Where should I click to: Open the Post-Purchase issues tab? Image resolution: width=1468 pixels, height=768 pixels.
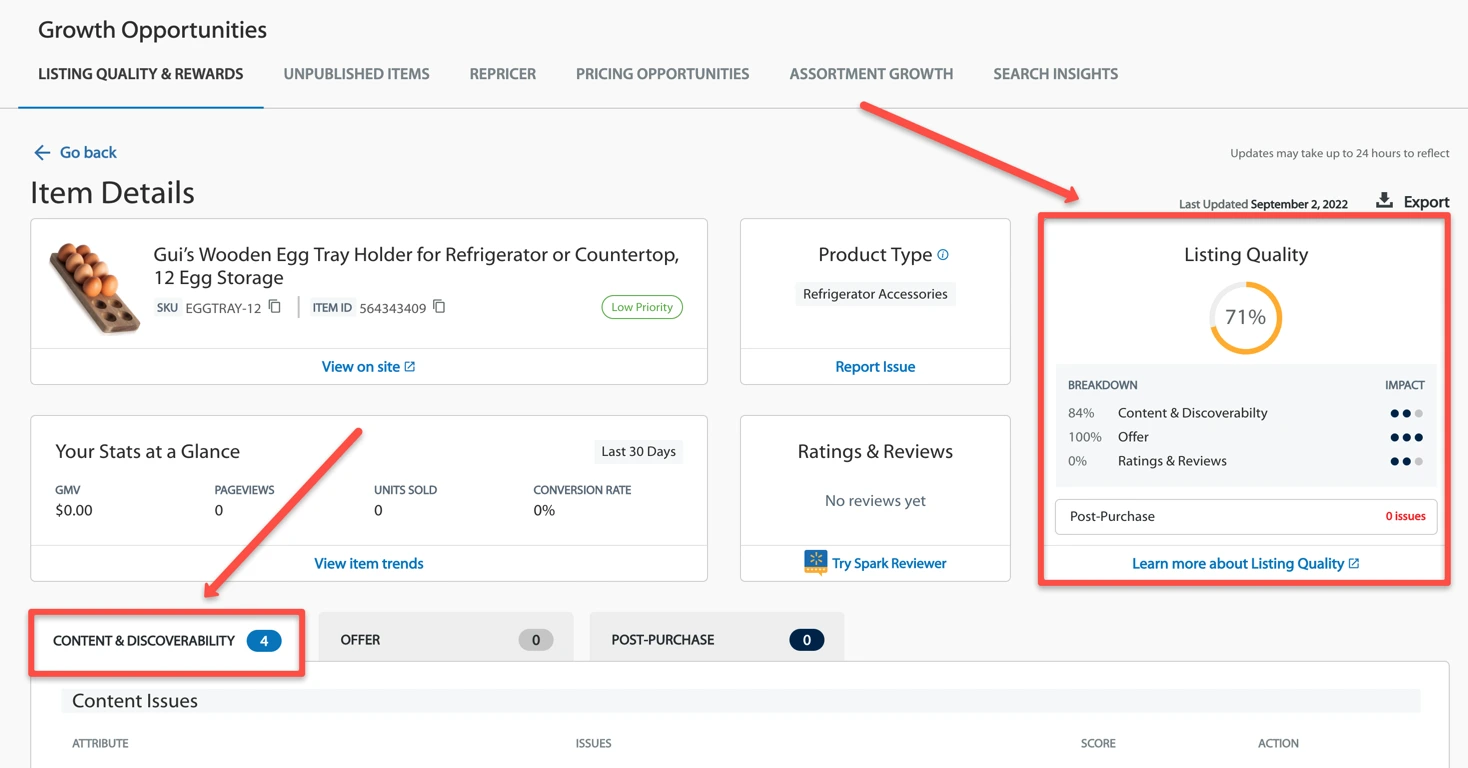[715, 639]
